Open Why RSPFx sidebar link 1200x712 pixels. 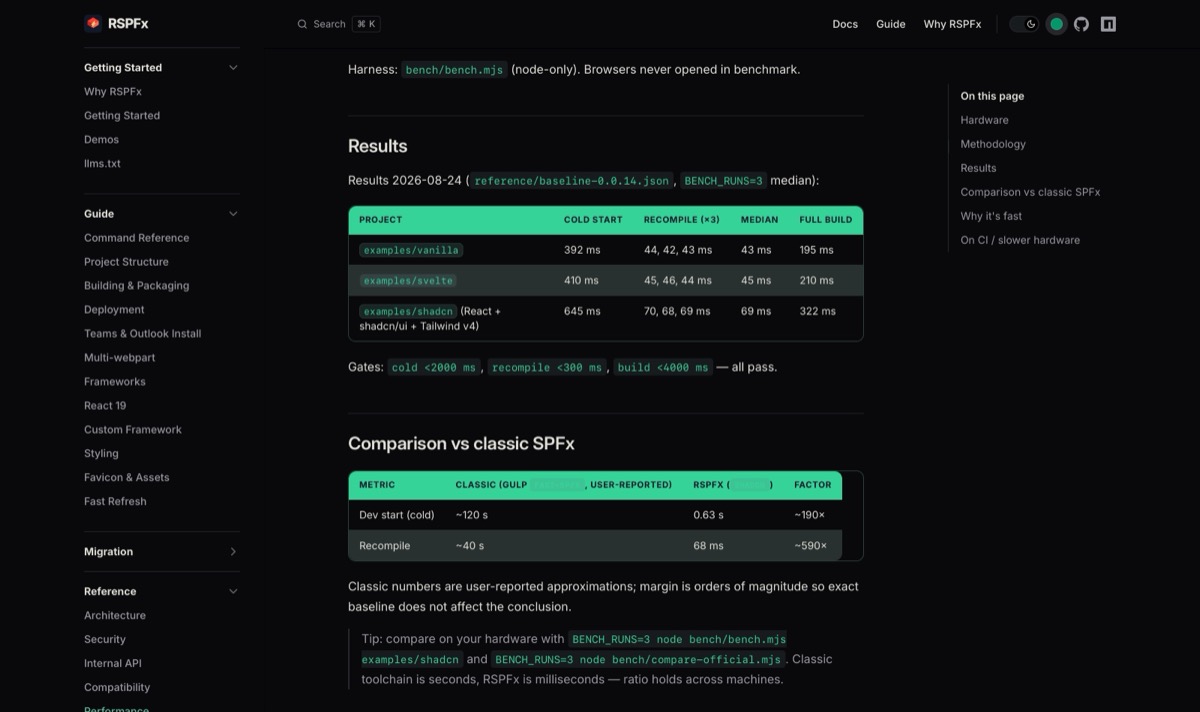coord(113,92)
